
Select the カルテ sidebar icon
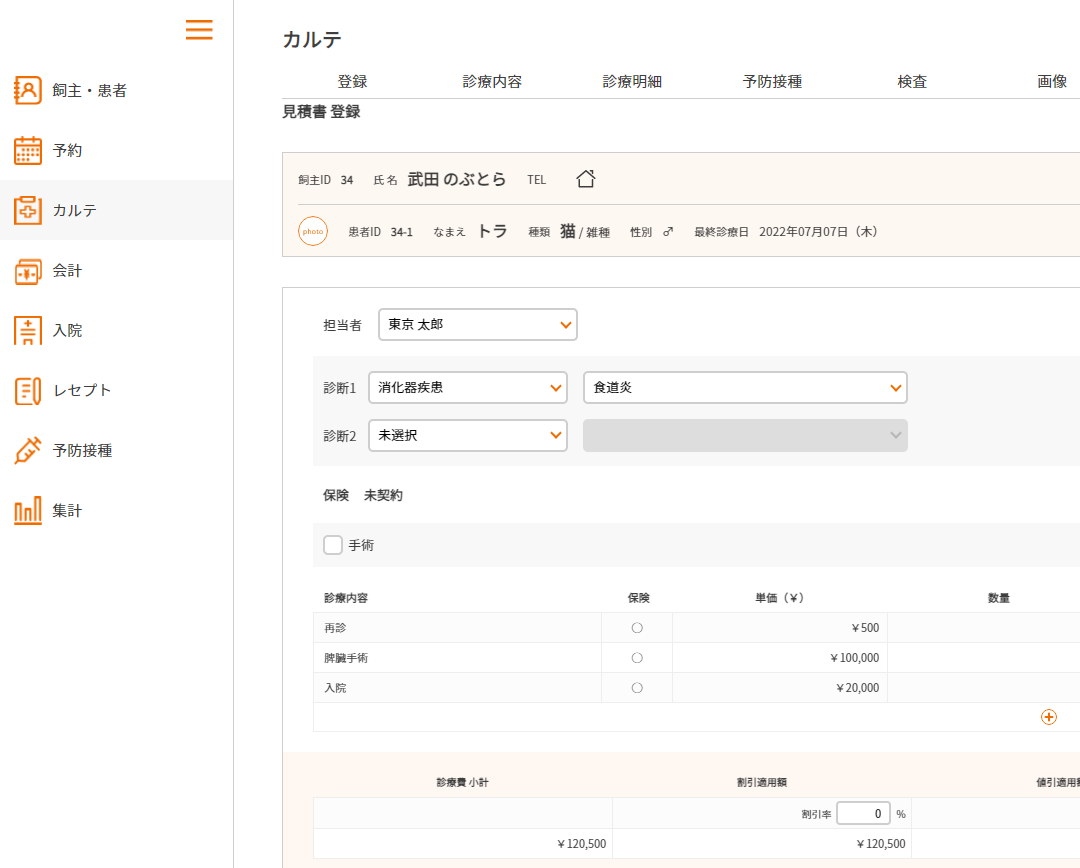(x=28, y=210)
